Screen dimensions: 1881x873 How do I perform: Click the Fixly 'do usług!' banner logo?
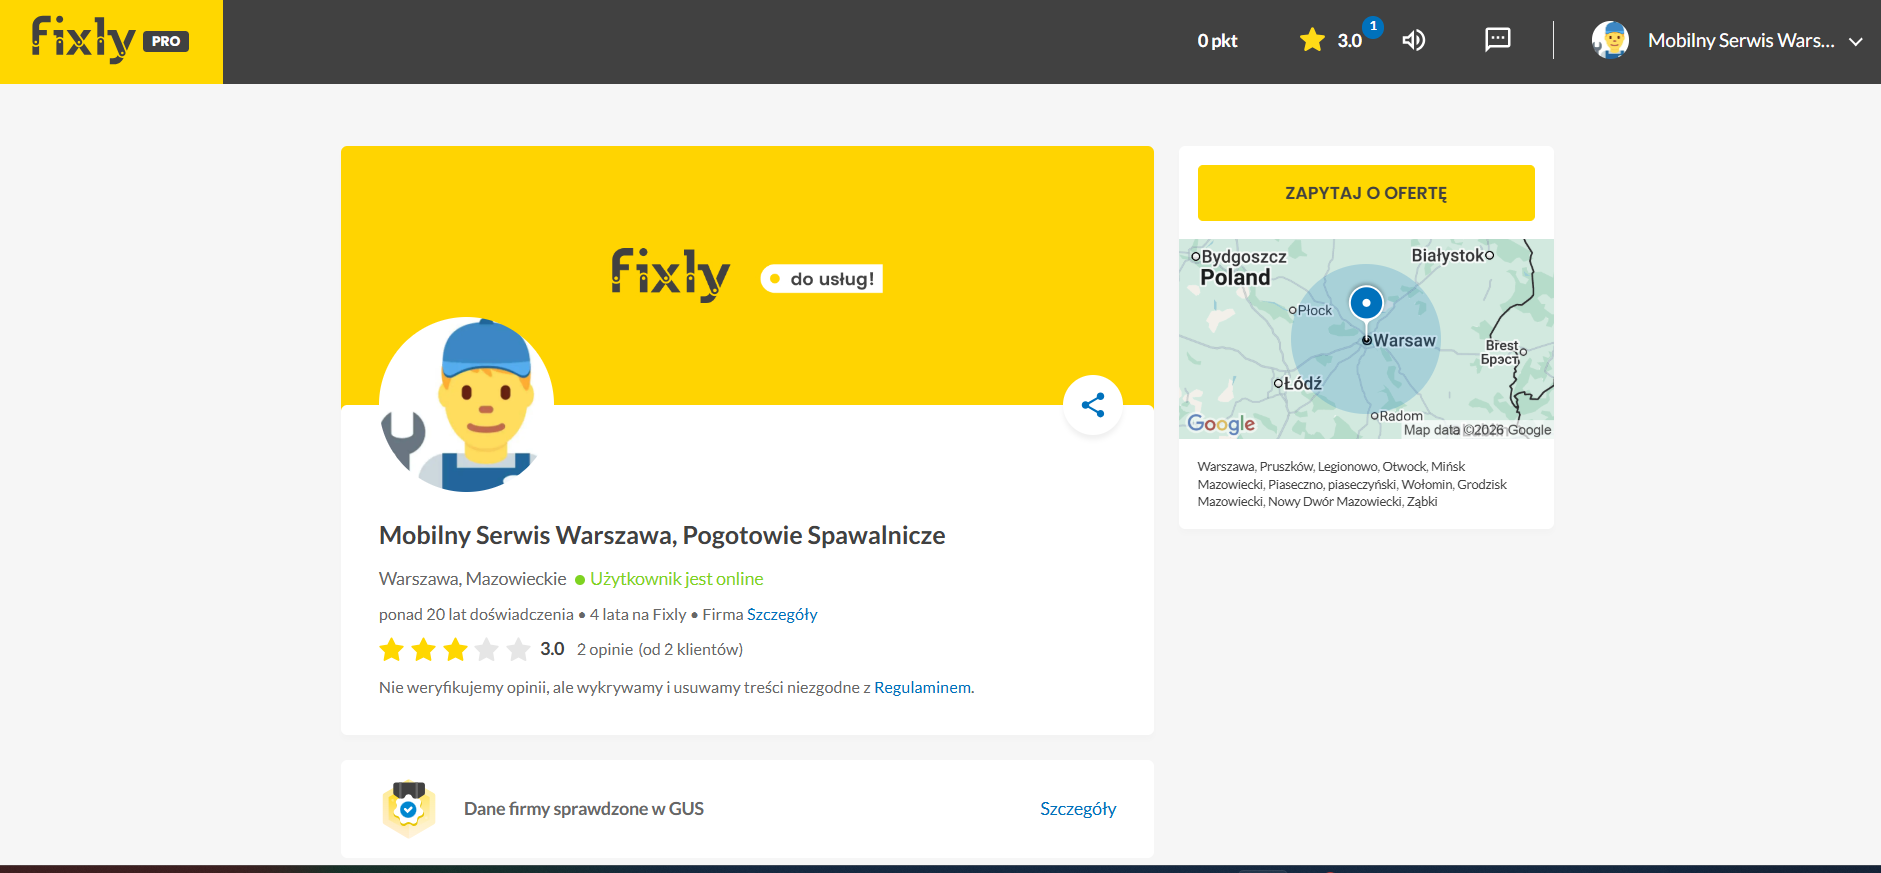click(x=747, y=275)
